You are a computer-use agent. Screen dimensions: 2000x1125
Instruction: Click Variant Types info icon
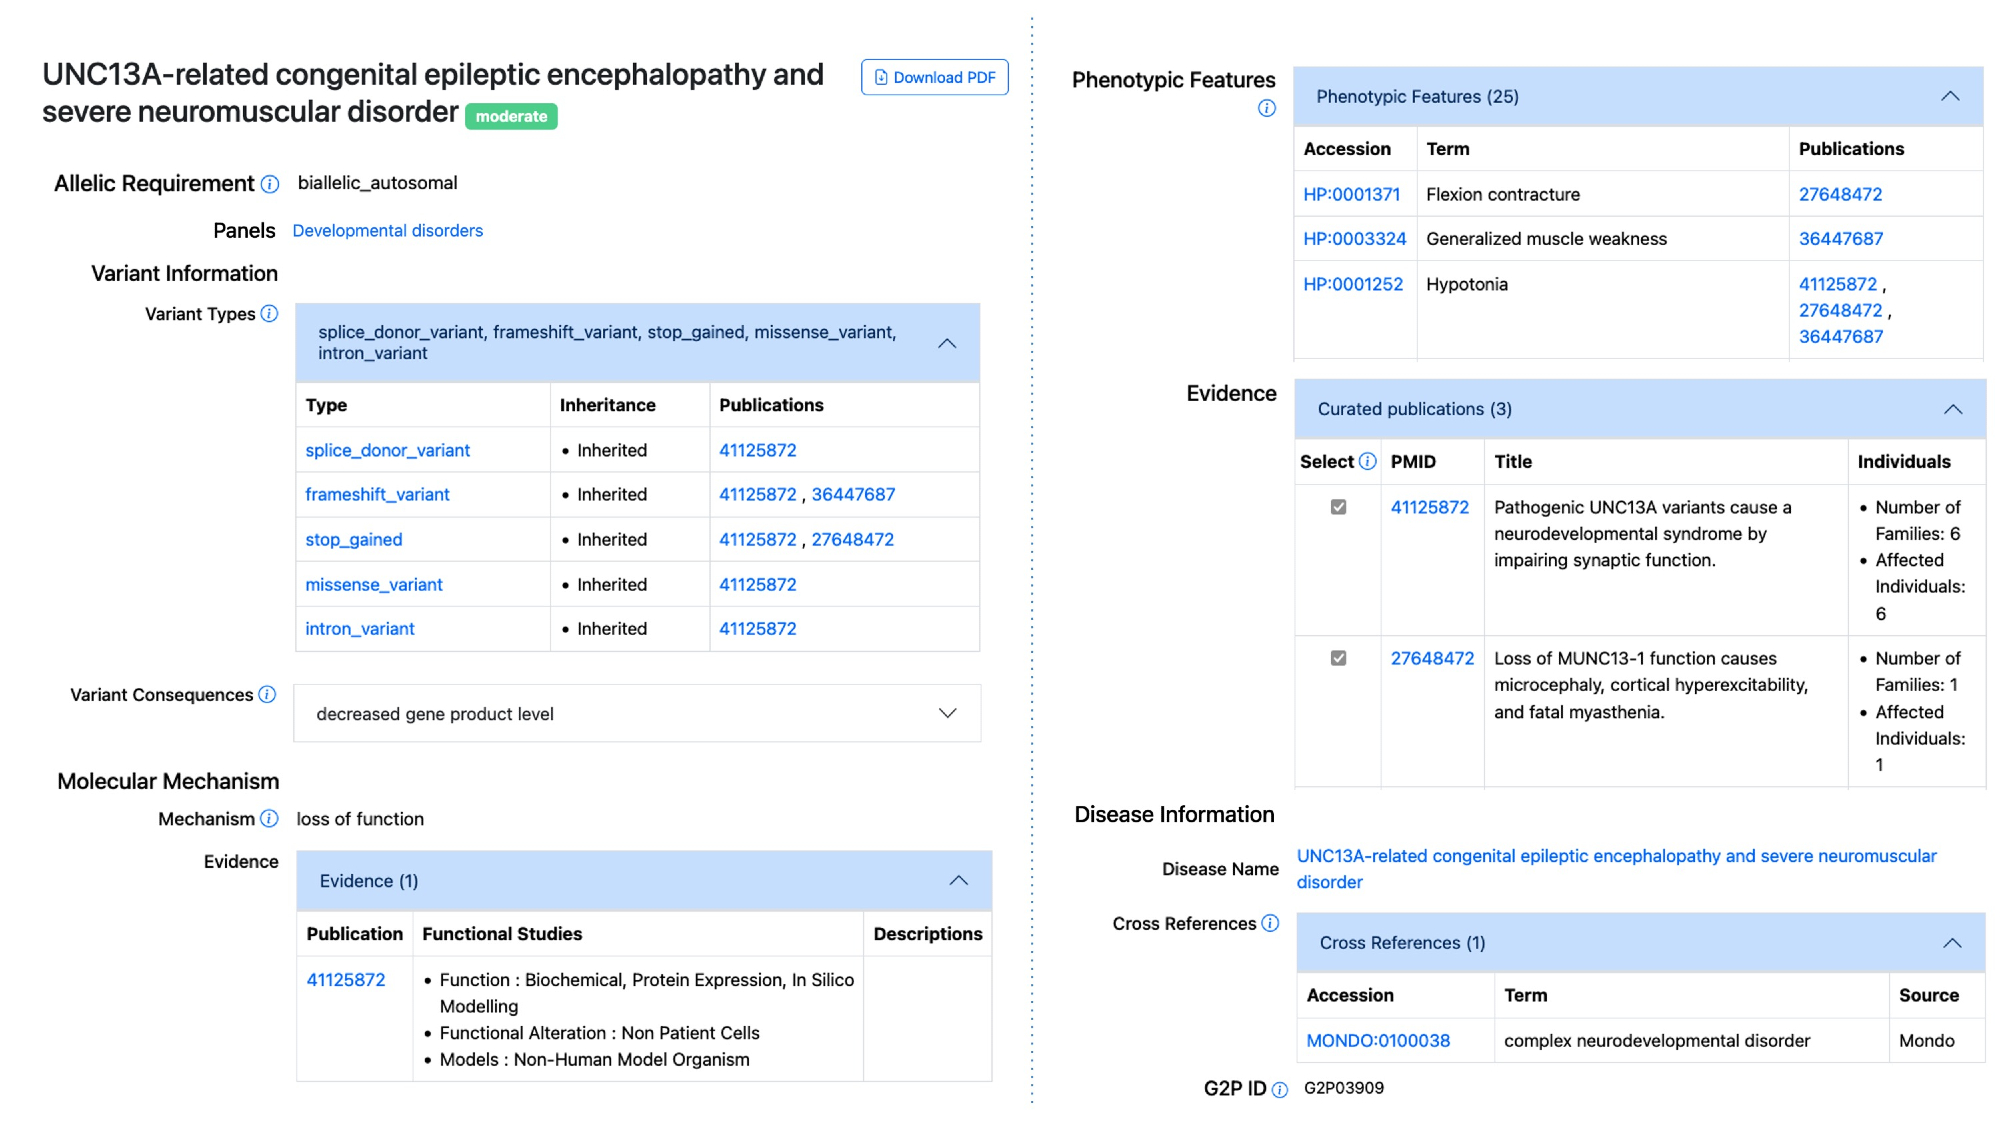pos(269,314)
